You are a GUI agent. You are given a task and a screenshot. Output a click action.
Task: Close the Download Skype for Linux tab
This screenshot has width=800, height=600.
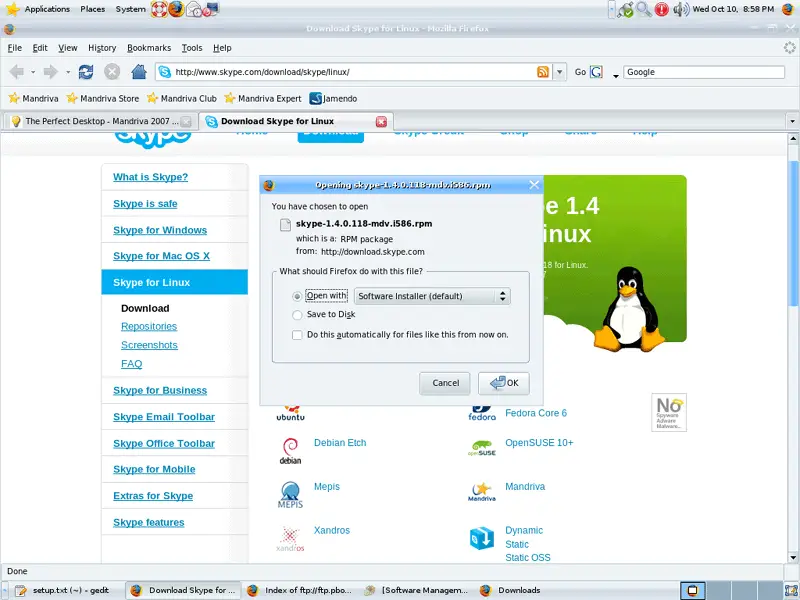click(x=381, y=121)
